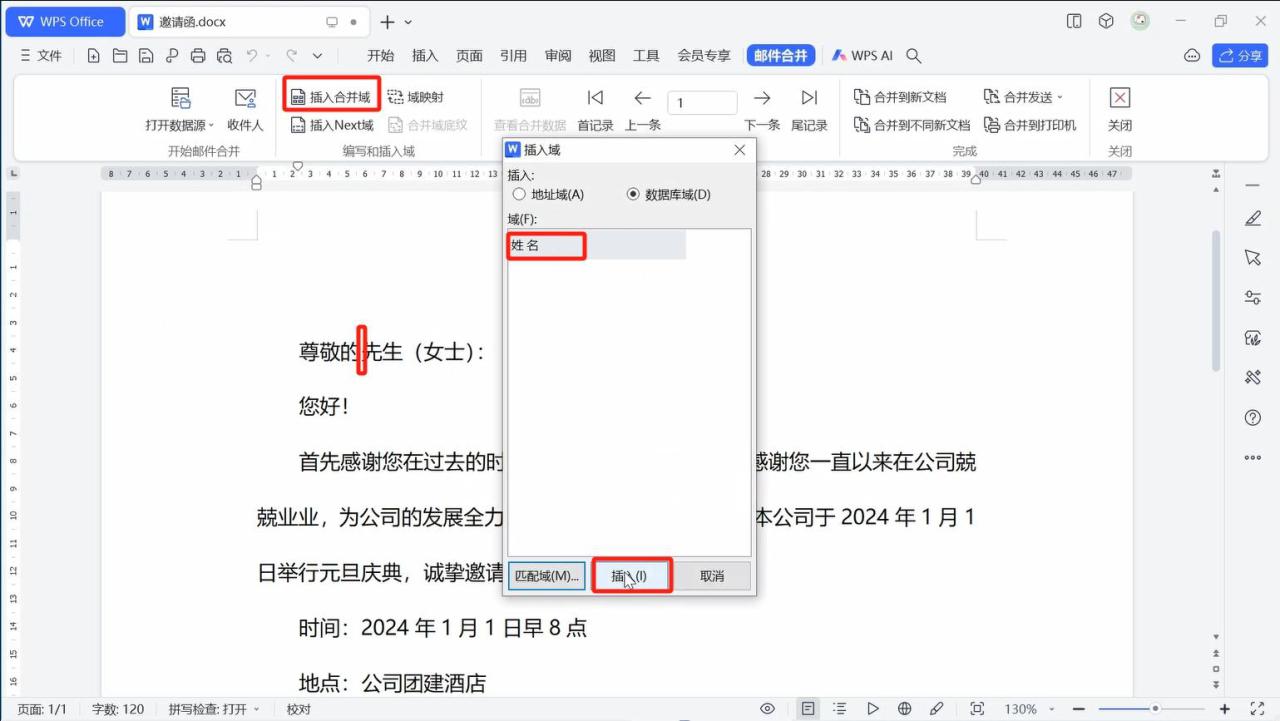Click the print icon in quick access toolbar
The image size is (1280, 721).
[198, 56]
